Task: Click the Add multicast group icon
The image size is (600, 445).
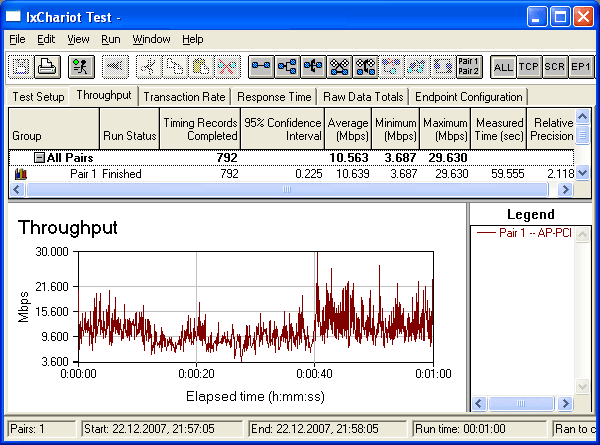Action: [287, 67]
